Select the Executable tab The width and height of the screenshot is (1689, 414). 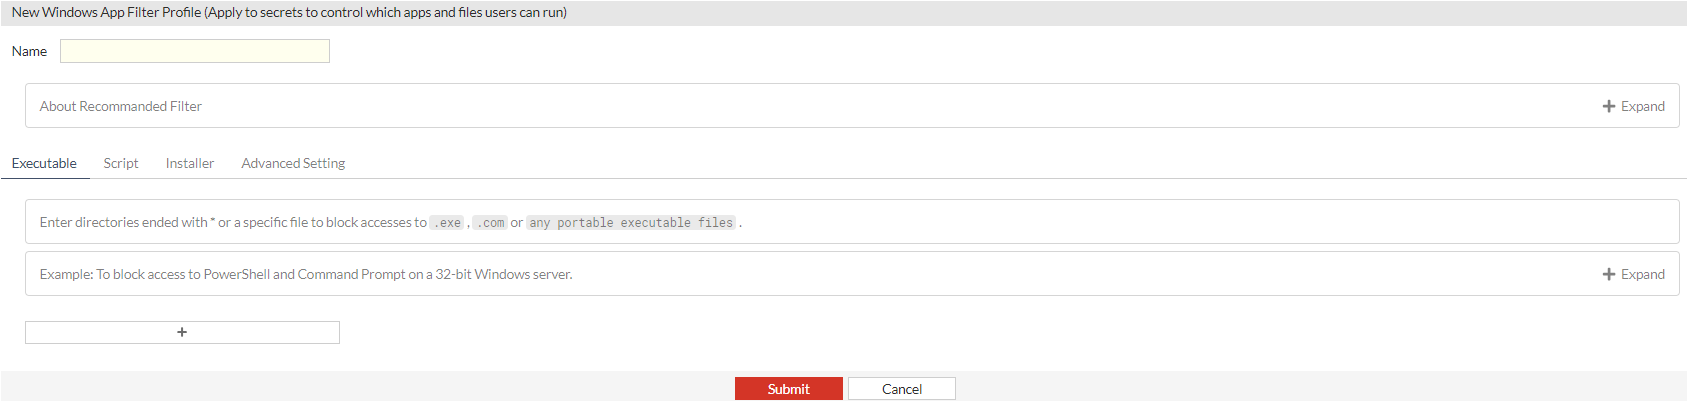[44, 163]
